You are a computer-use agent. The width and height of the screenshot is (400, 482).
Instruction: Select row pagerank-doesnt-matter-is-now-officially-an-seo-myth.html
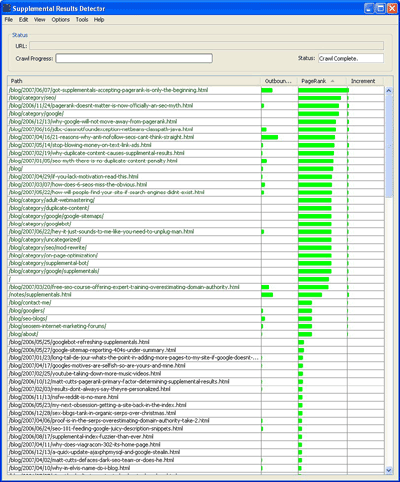click(x=196, y=106)
